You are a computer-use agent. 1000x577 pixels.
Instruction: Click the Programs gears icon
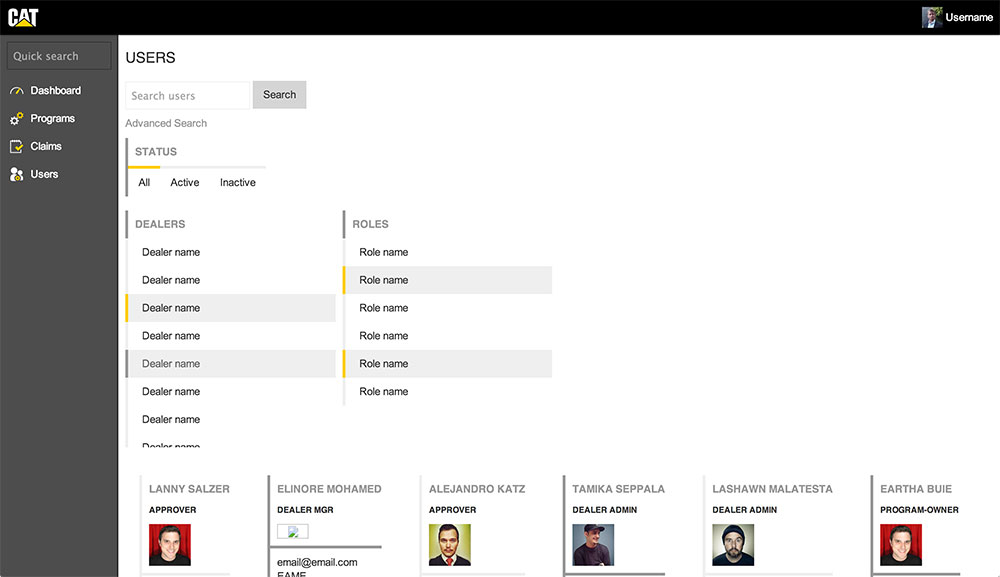17,119
